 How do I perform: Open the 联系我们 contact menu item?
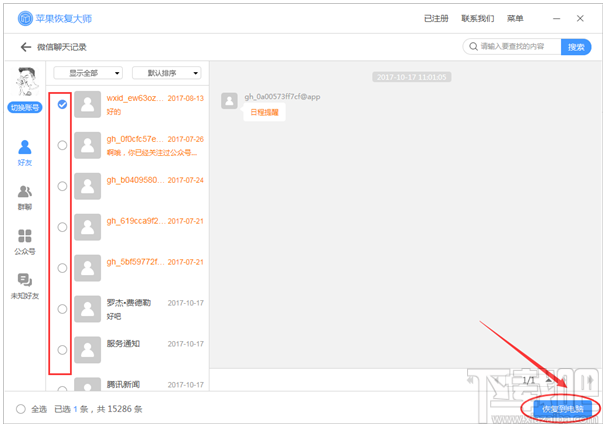pyautogui.click(x=477, y=19)
